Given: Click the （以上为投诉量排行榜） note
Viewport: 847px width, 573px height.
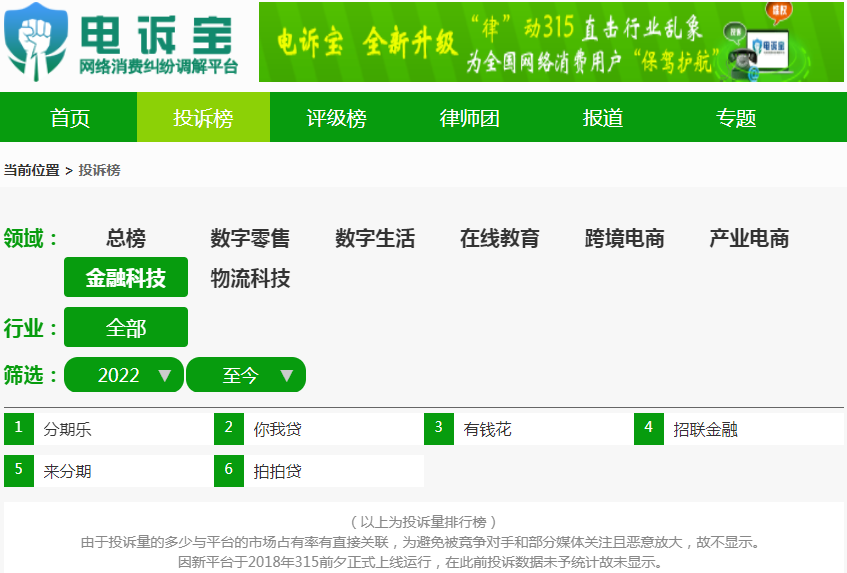Looking at the screenshot, I should click(423, 522).
